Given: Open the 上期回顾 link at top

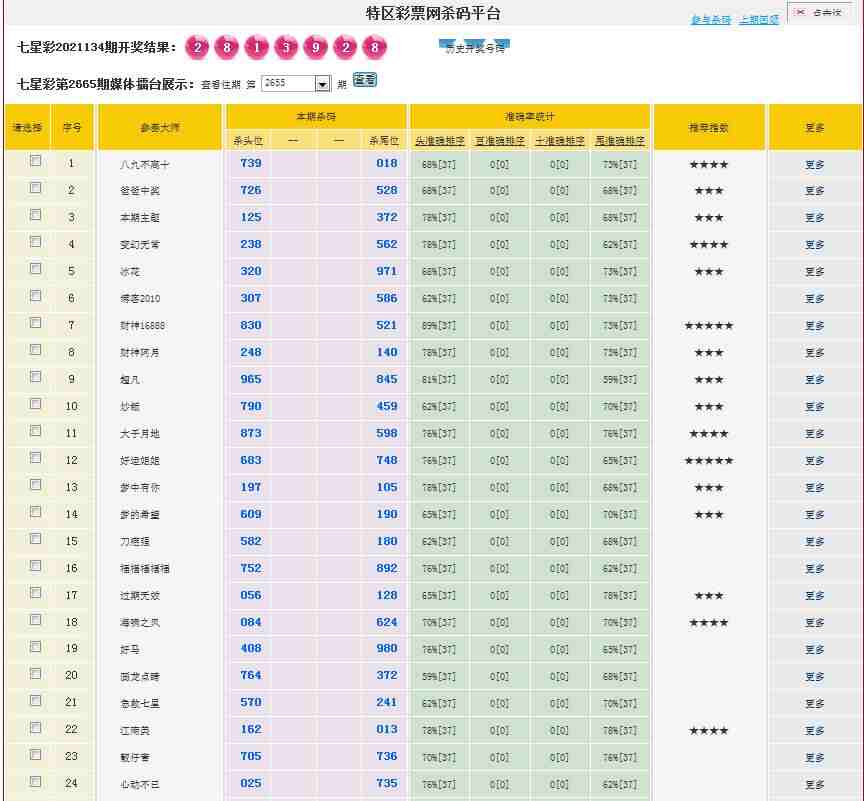Looking at the screenshot, I should [759, 20].
